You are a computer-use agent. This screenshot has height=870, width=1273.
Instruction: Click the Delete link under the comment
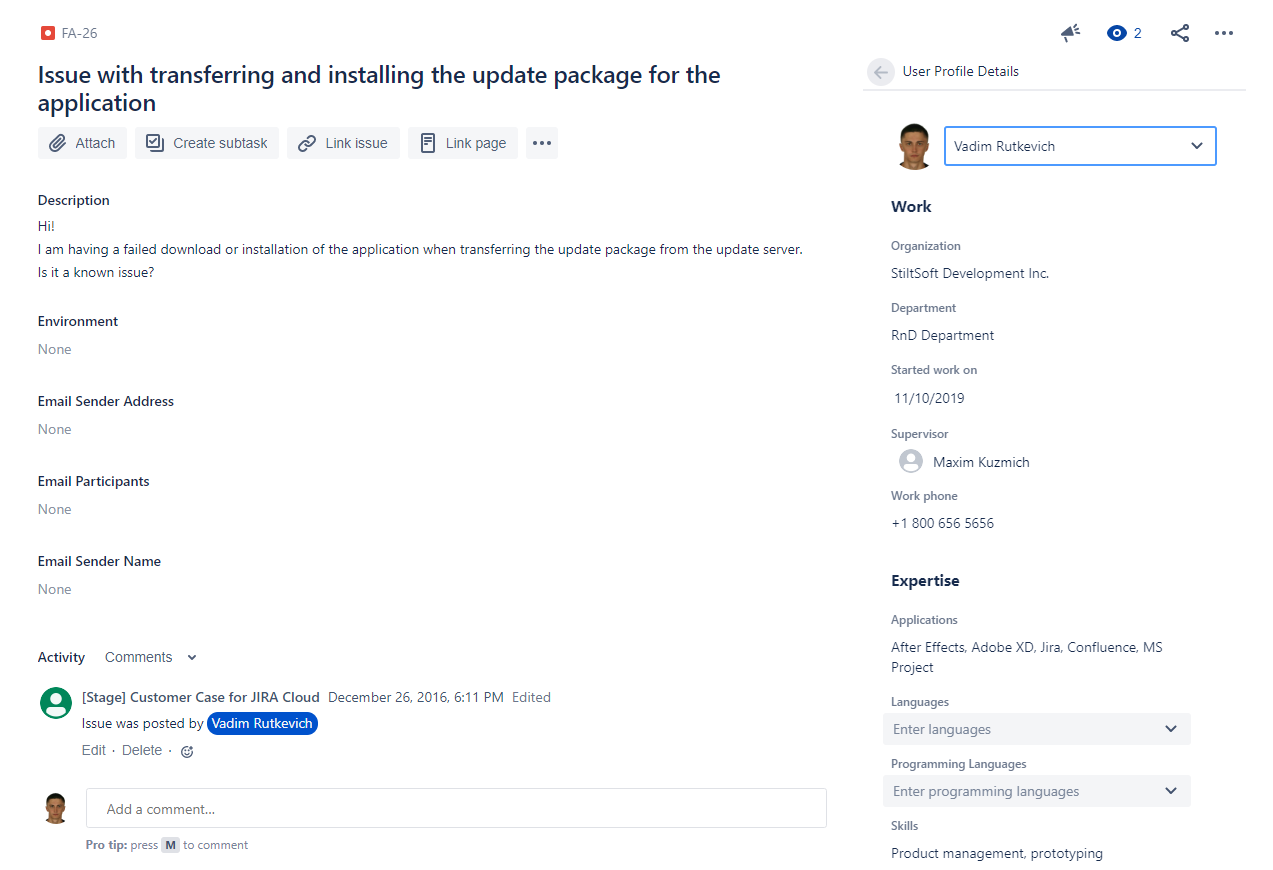coord(142,750)
